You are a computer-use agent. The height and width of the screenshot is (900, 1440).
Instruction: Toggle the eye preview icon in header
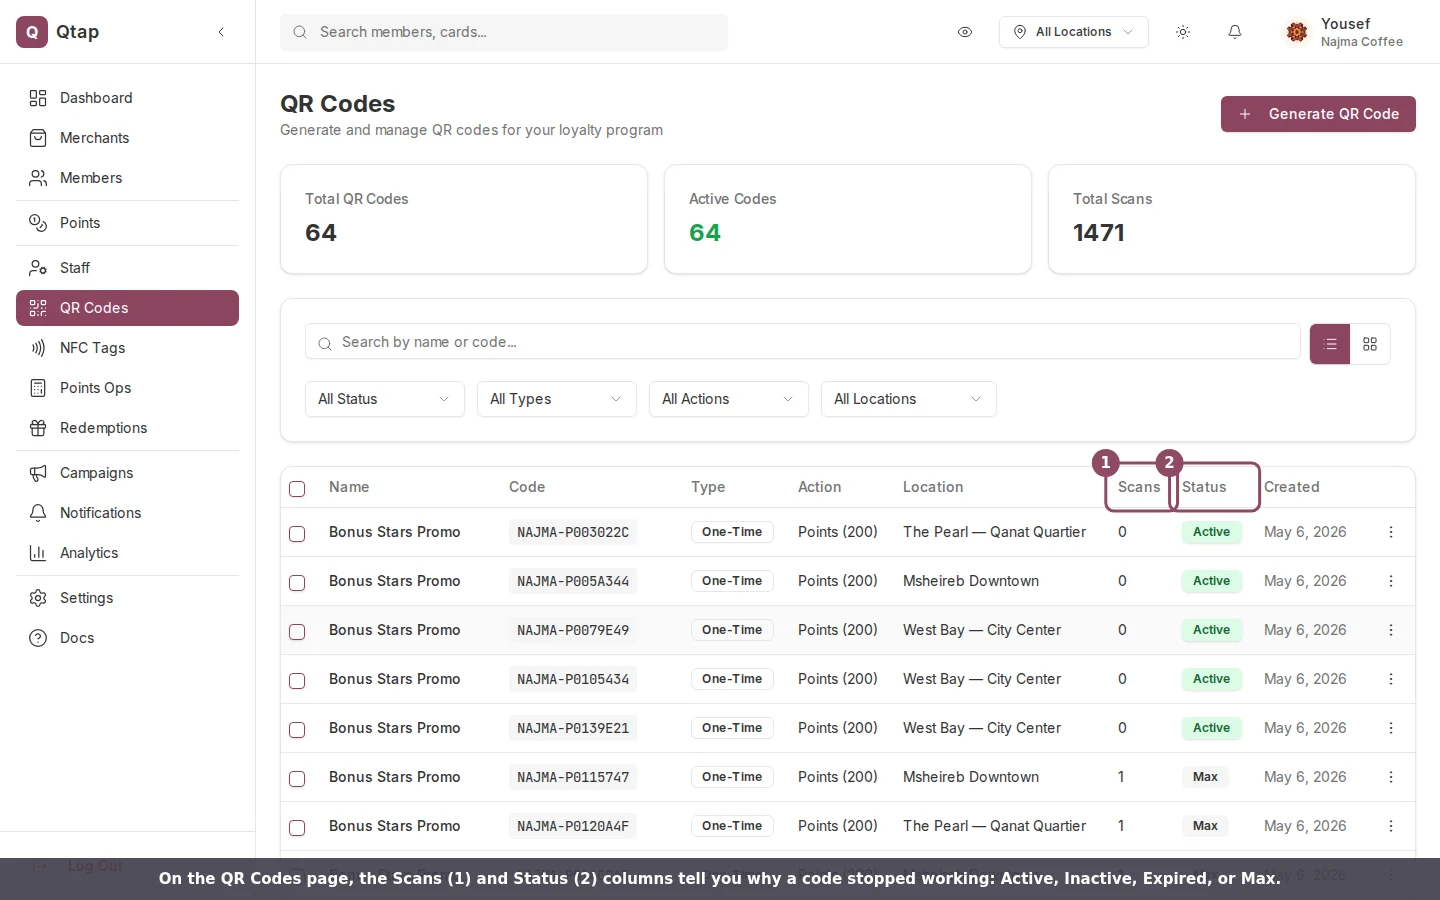coord(965,32)
